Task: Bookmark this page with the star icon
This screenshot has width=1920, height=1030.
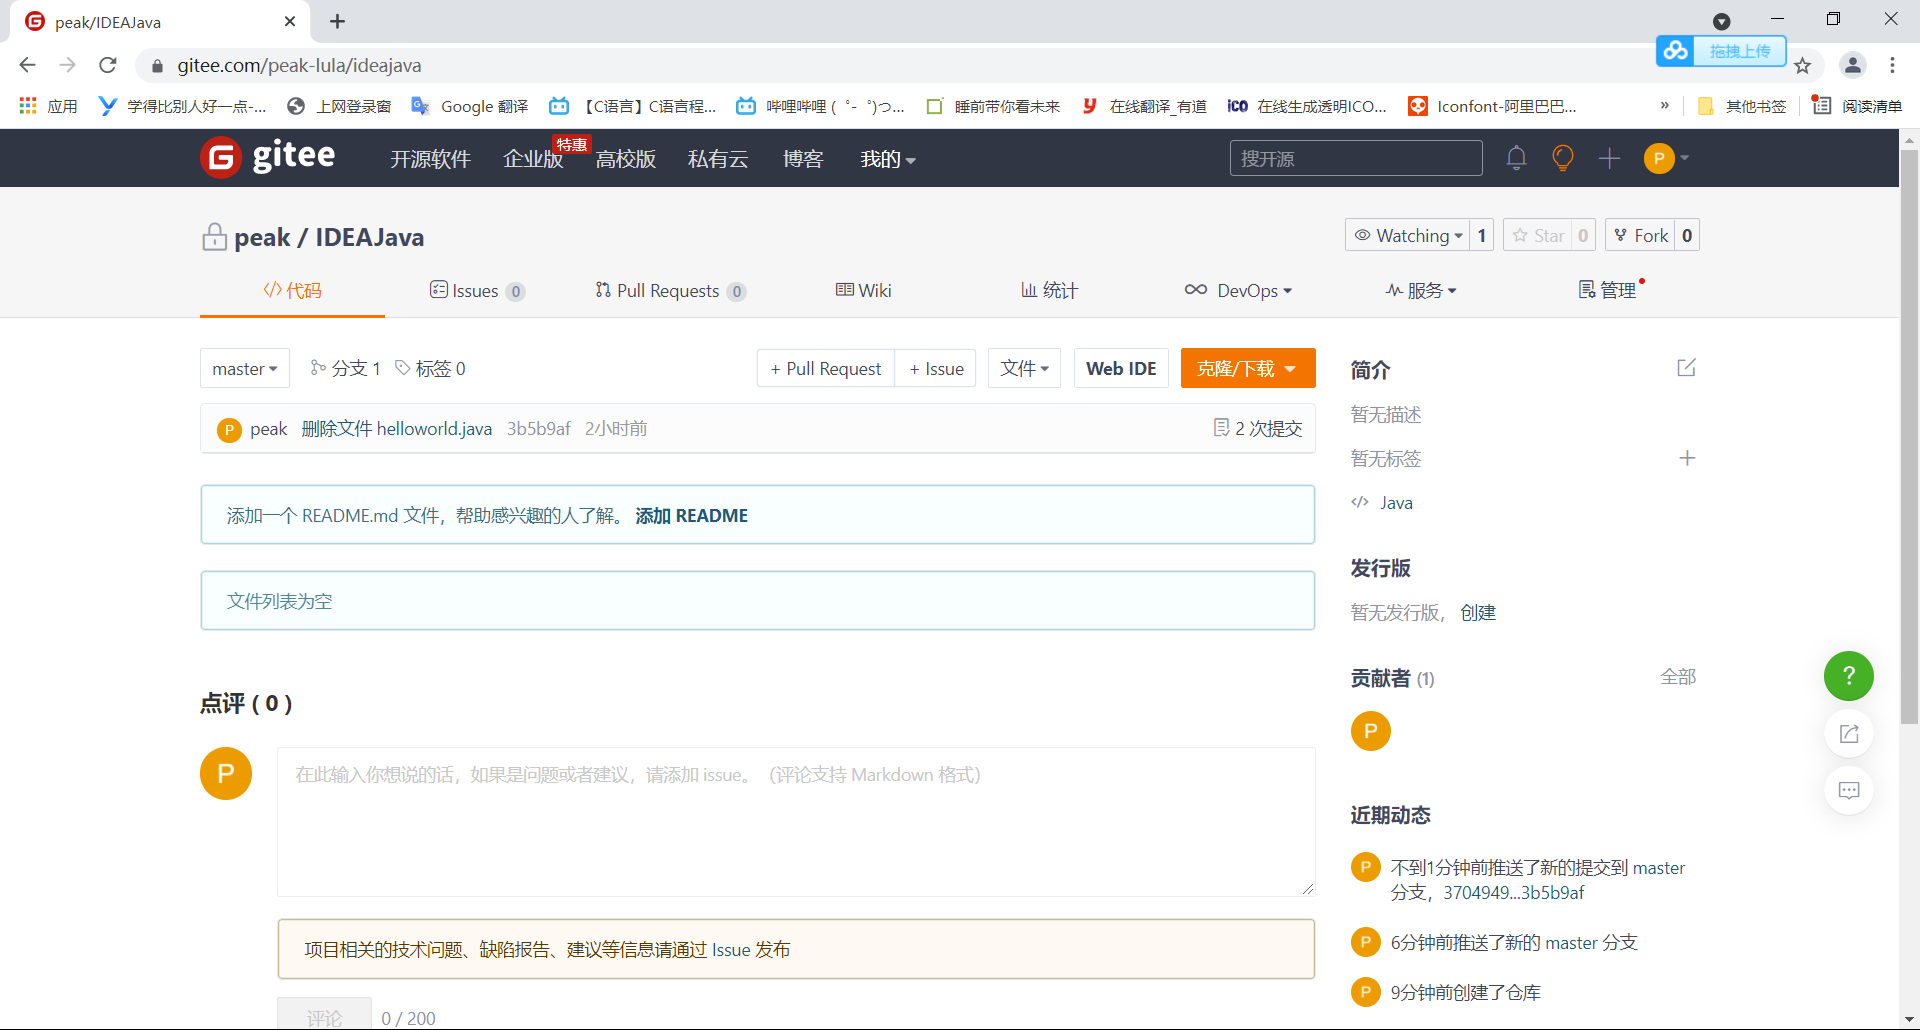Action: click(1803, 66)
